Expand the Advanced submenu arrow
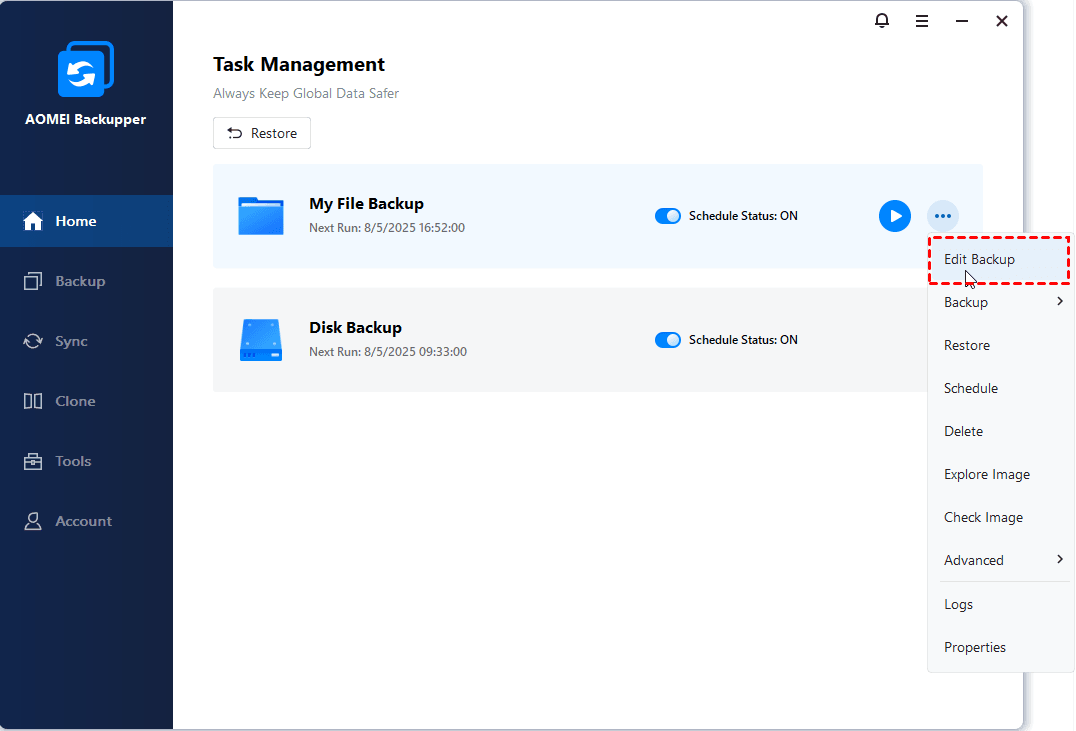 (1060, 559)
